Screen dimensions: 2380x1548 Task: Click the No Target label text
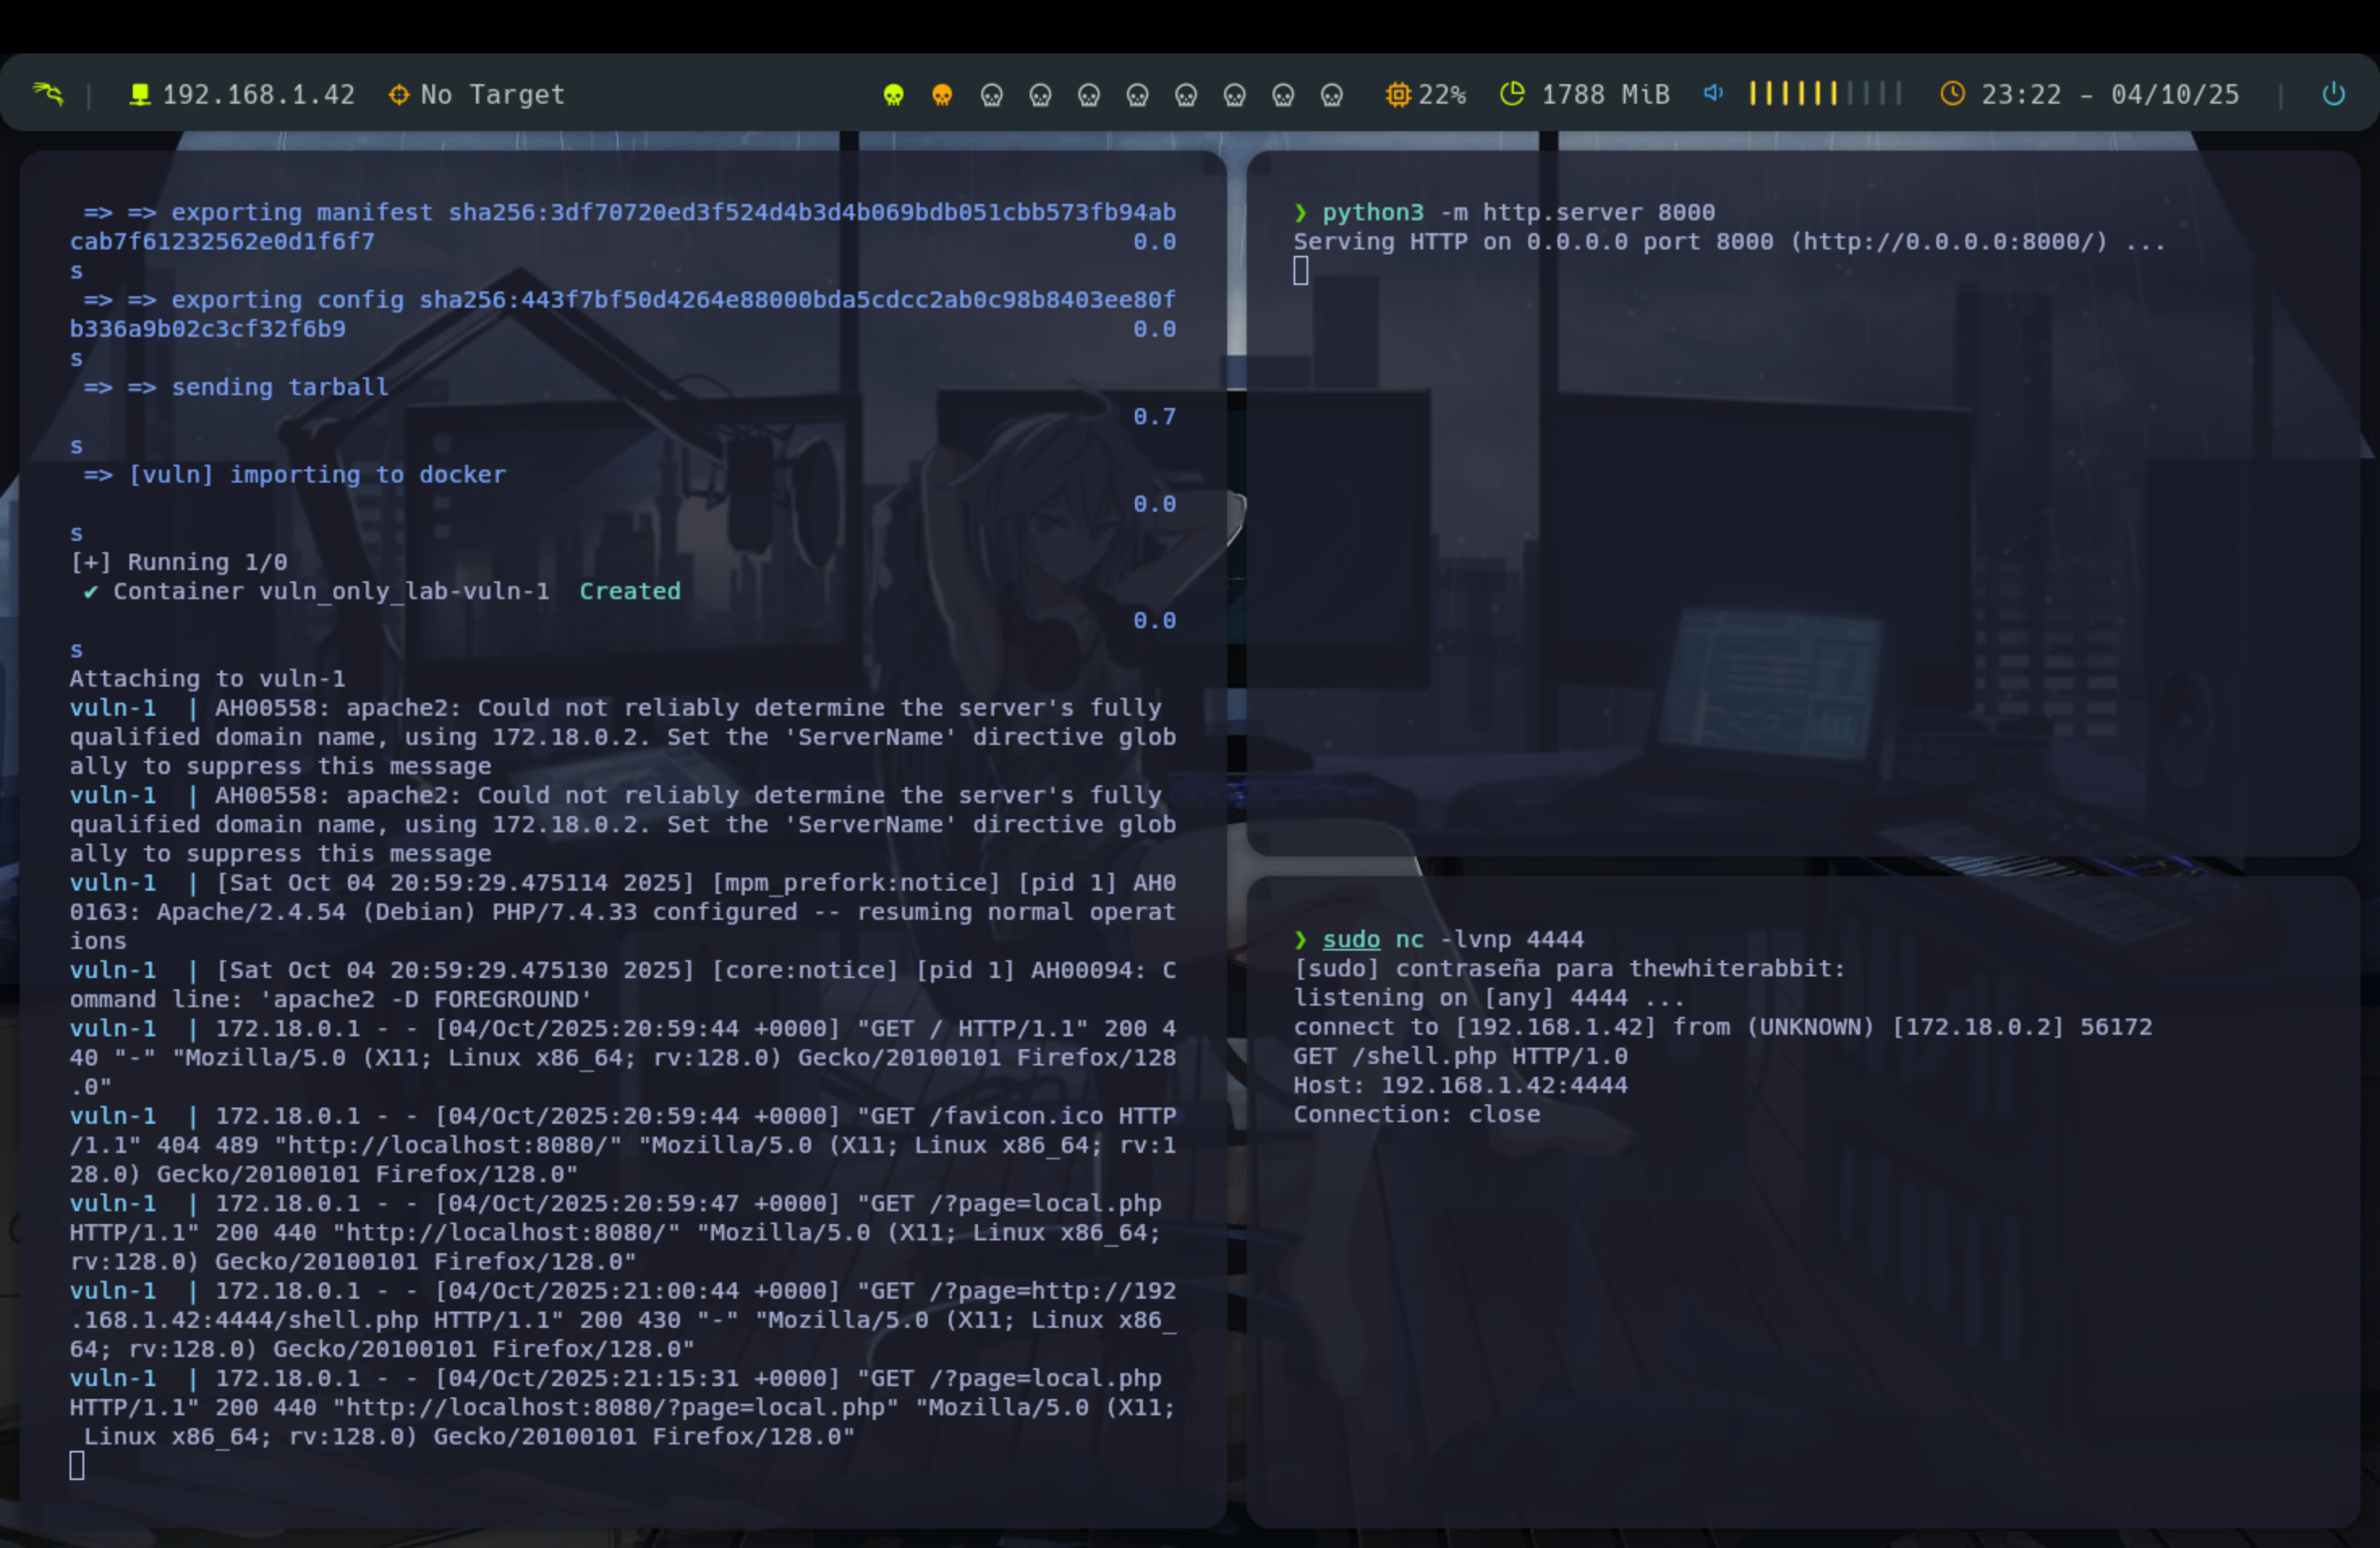(492, 94)
